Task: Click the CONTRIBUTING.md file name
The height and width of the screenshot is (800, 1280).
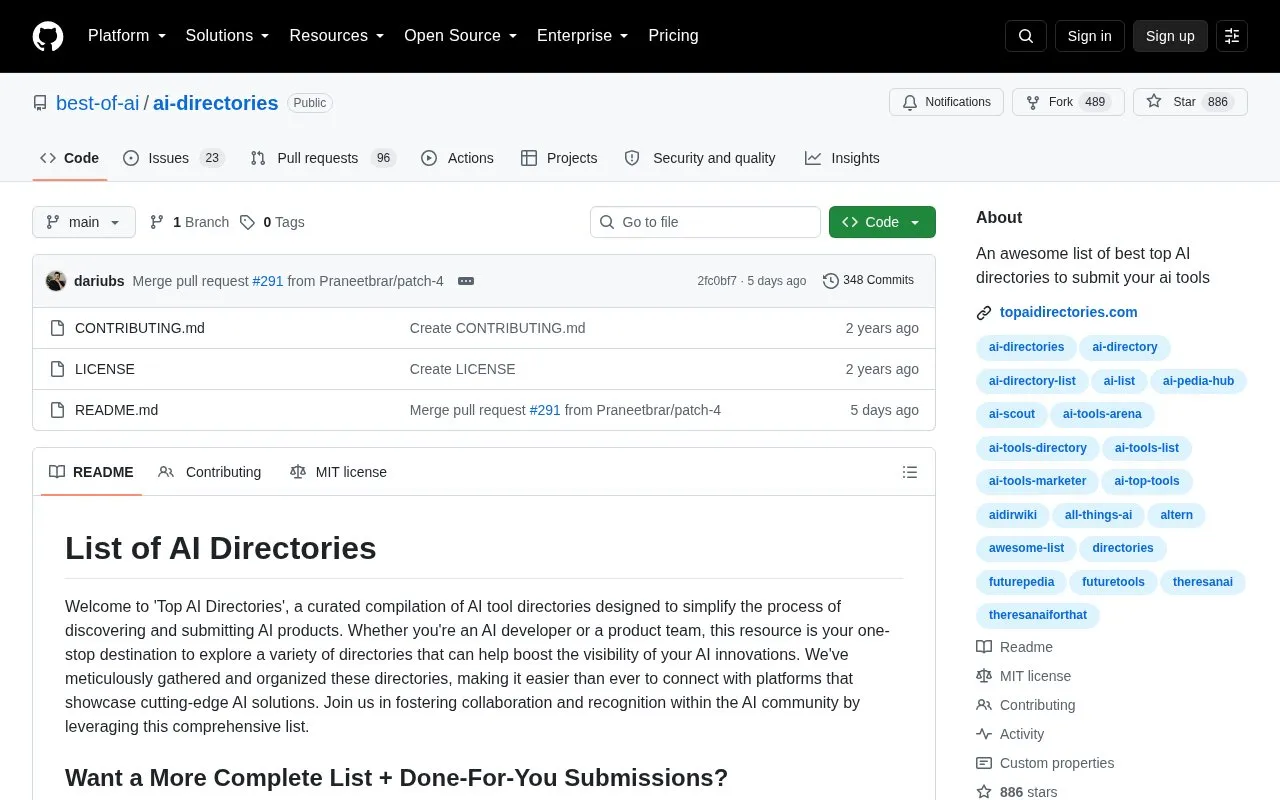Action: point(140,328)
